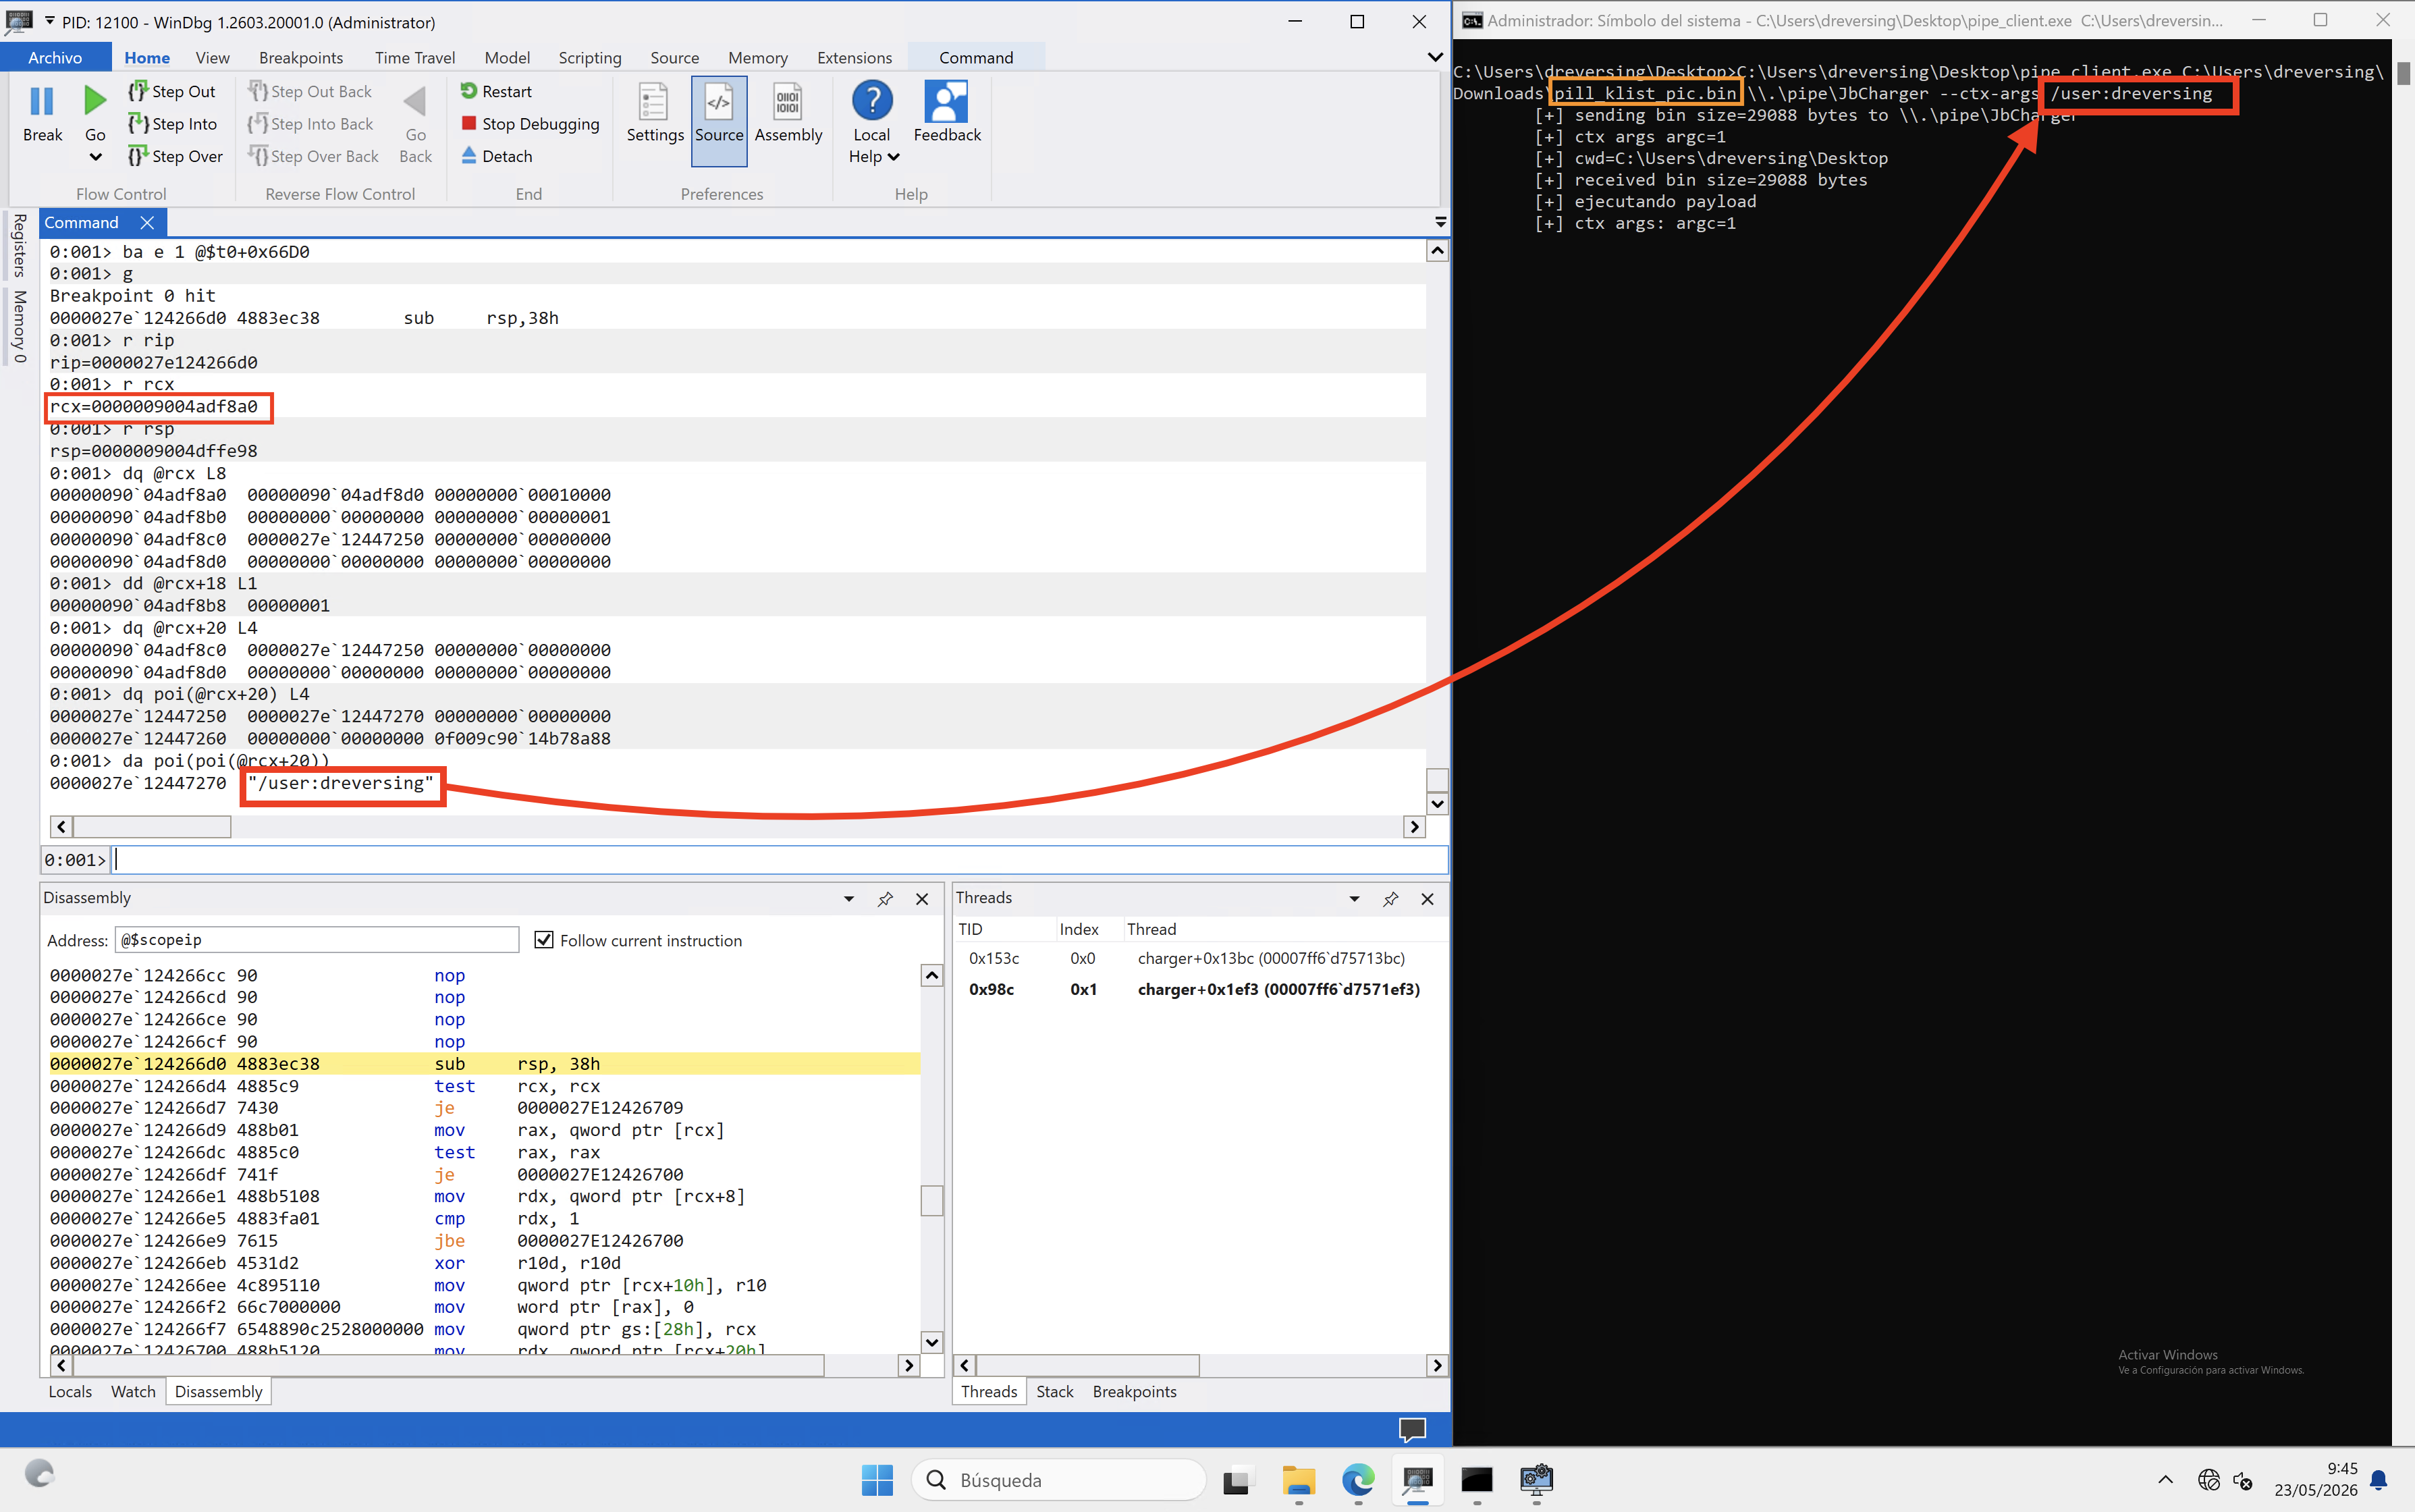Viewport: 2415px width, 1512px height.
Task: Open the notification bell icon
Action: pos(2380,1480)
